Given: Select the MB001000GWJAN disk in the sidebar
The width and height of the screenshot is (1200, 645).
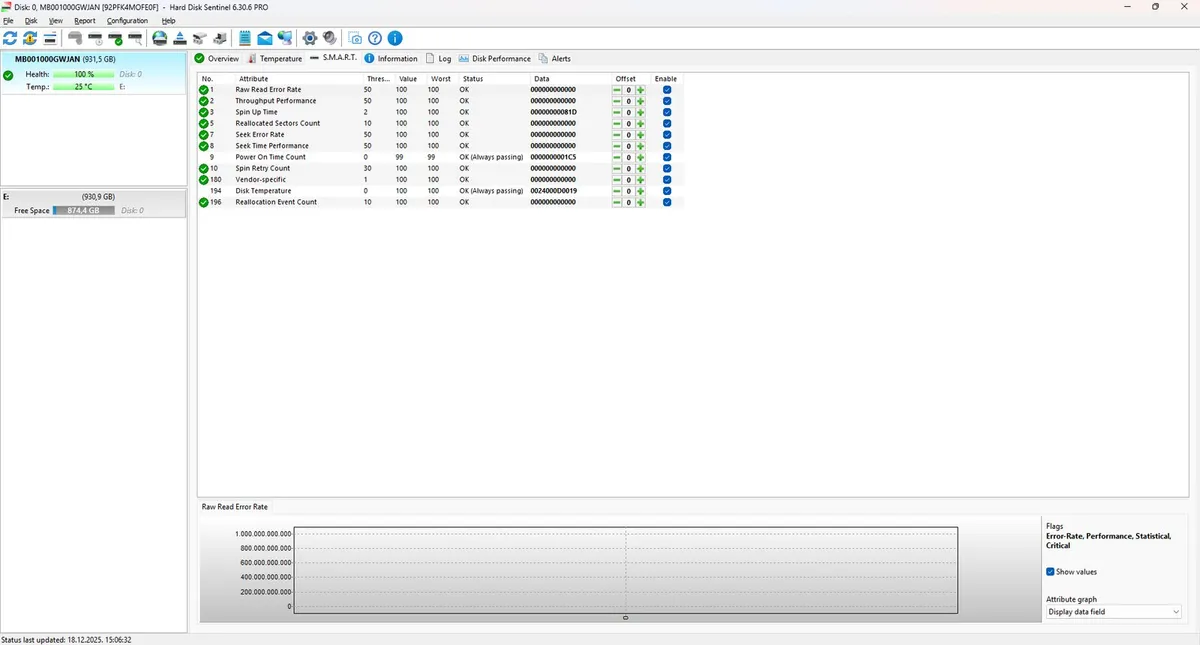Looking at the screenshot, I should pyautogui.click(x=60, y=59).
